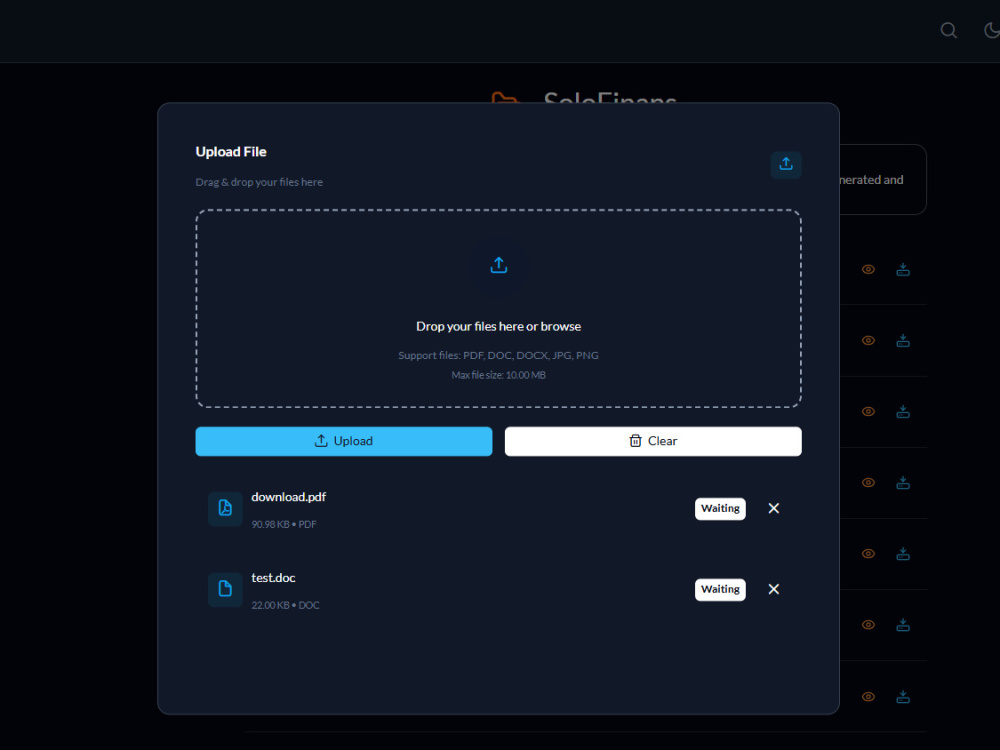This screenshot has width=1000, height=750.
Task: View seventh file row eye icon in background
Action: (869, 696)
